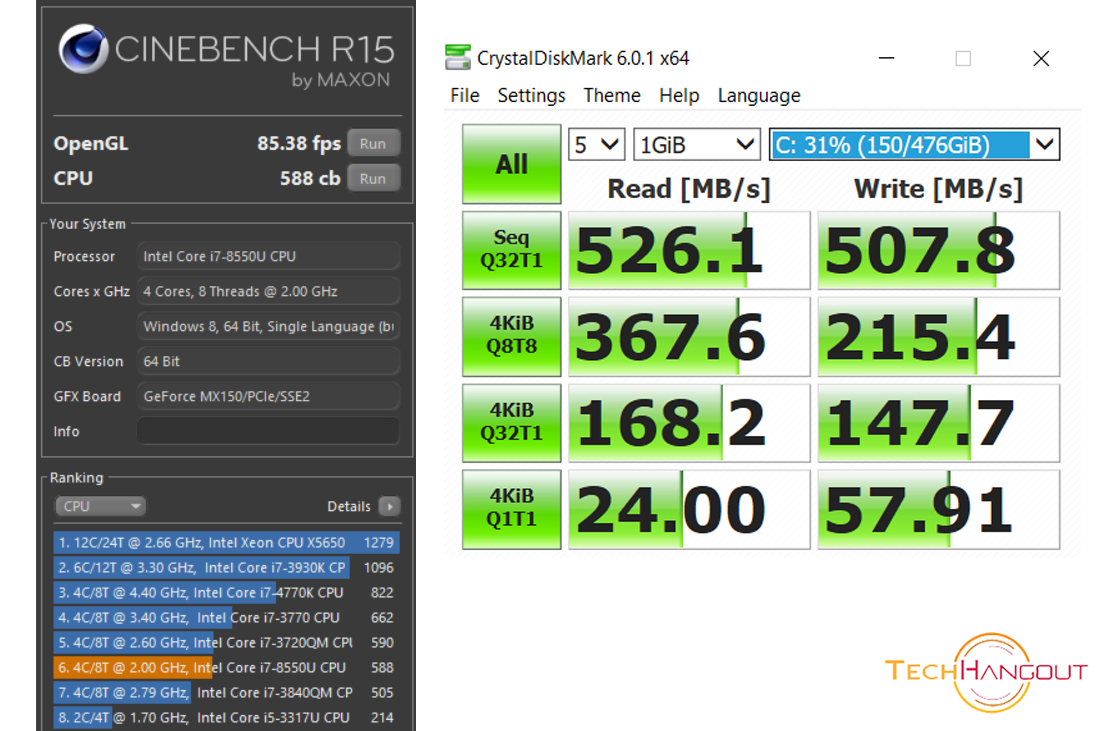Viewport: 1100px width, 731px height.
Task: Click the 4KiB Q1T1 read result 24.00
Action: point(689,509)
